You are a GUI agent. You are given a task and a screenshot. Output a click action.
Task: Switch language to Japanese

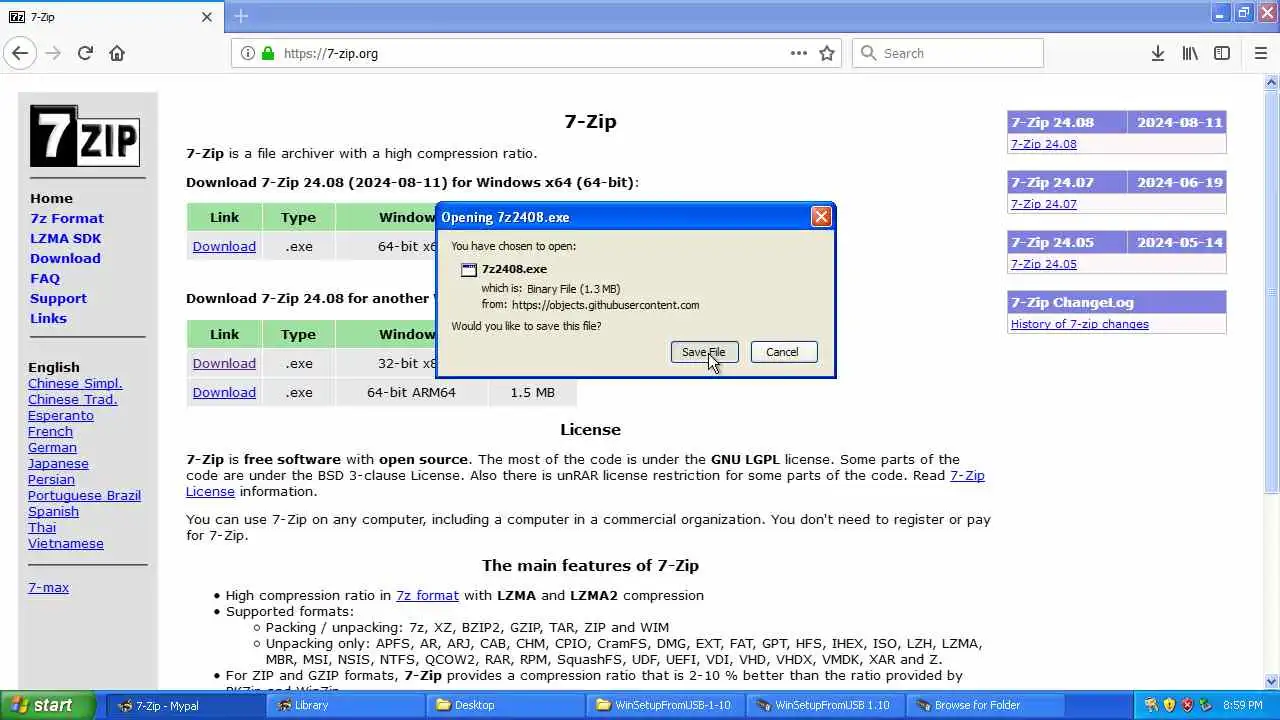[x=58, y=463]
